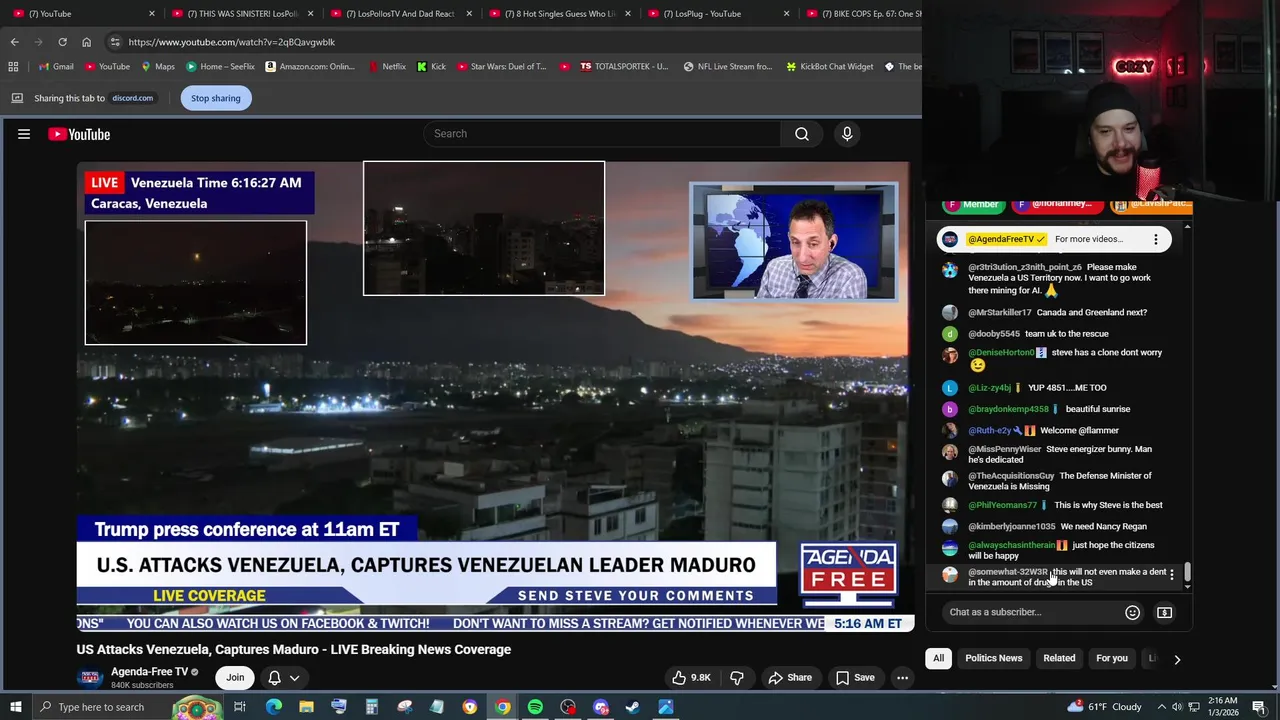1280x720 pixels.
Task: Click @MrStarkiller17 username in chat
Action: (x=999, y=312)
